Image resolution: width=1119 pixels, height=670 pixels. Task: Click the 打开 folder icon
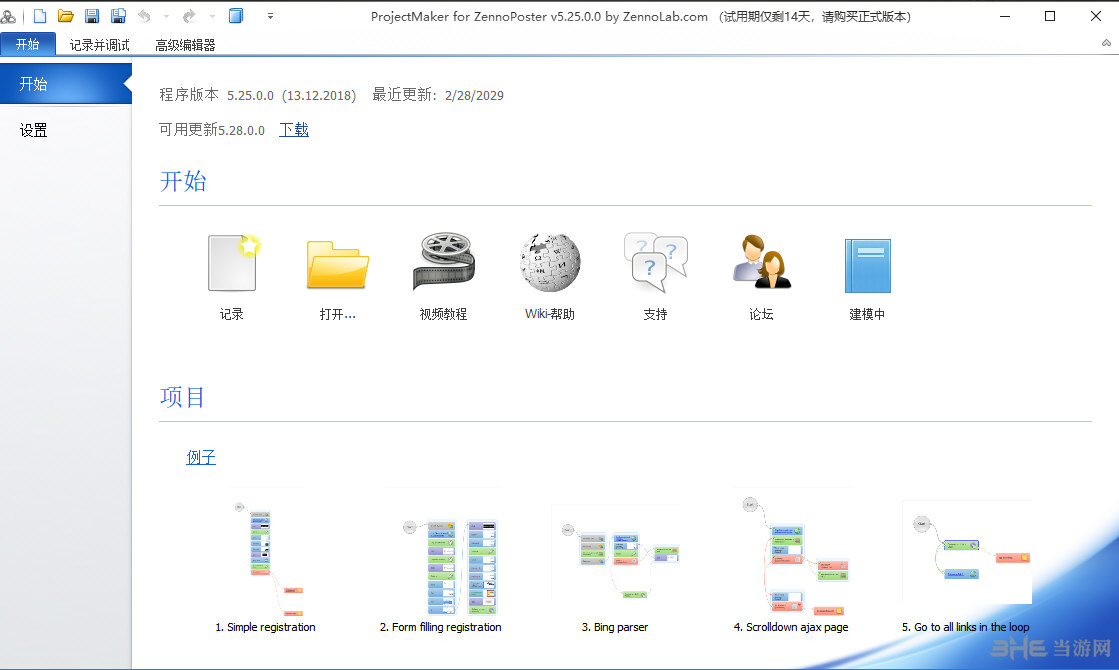(x=338, y=264)
